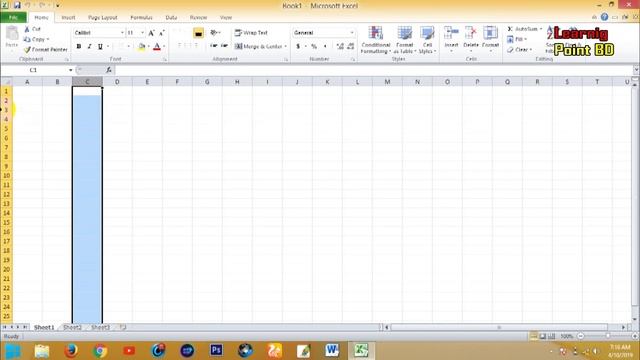Click the accounting dollar format icon
Screen dimensions: 640x360
pyautogui.click(x=298, y=47)
